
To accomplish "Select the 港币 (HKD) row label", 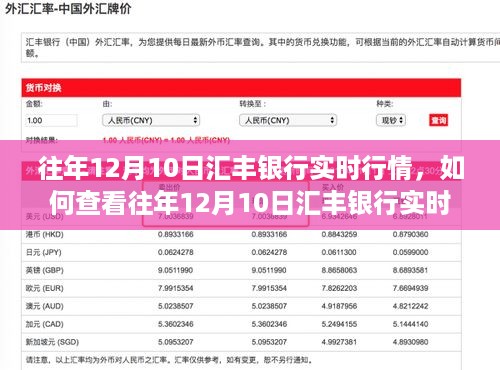I will point(45,234).
